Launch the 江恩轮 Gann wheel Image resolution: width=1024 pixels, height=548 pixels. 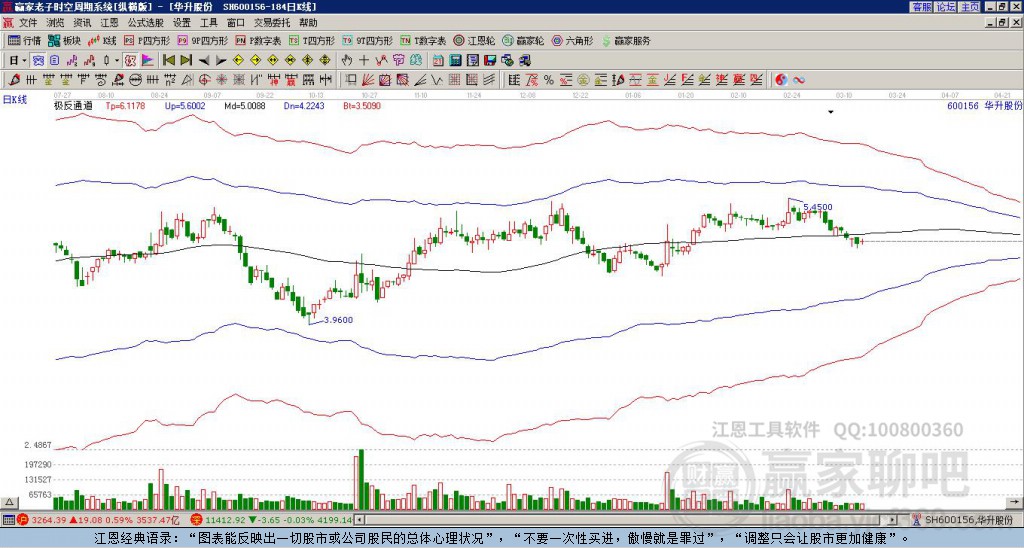(474, 40)
